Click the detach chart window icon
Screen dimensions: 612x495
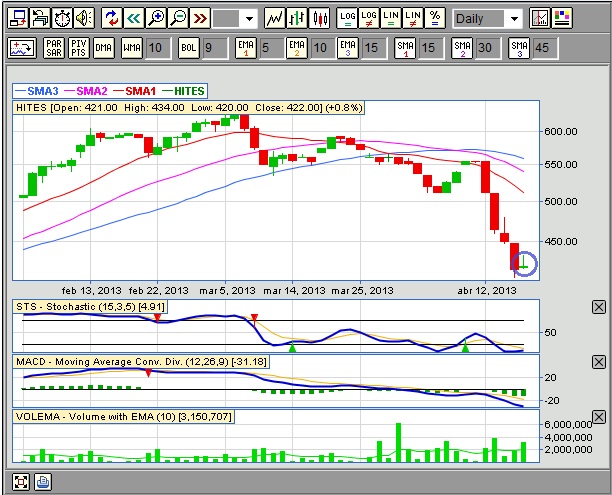(18, 18)
